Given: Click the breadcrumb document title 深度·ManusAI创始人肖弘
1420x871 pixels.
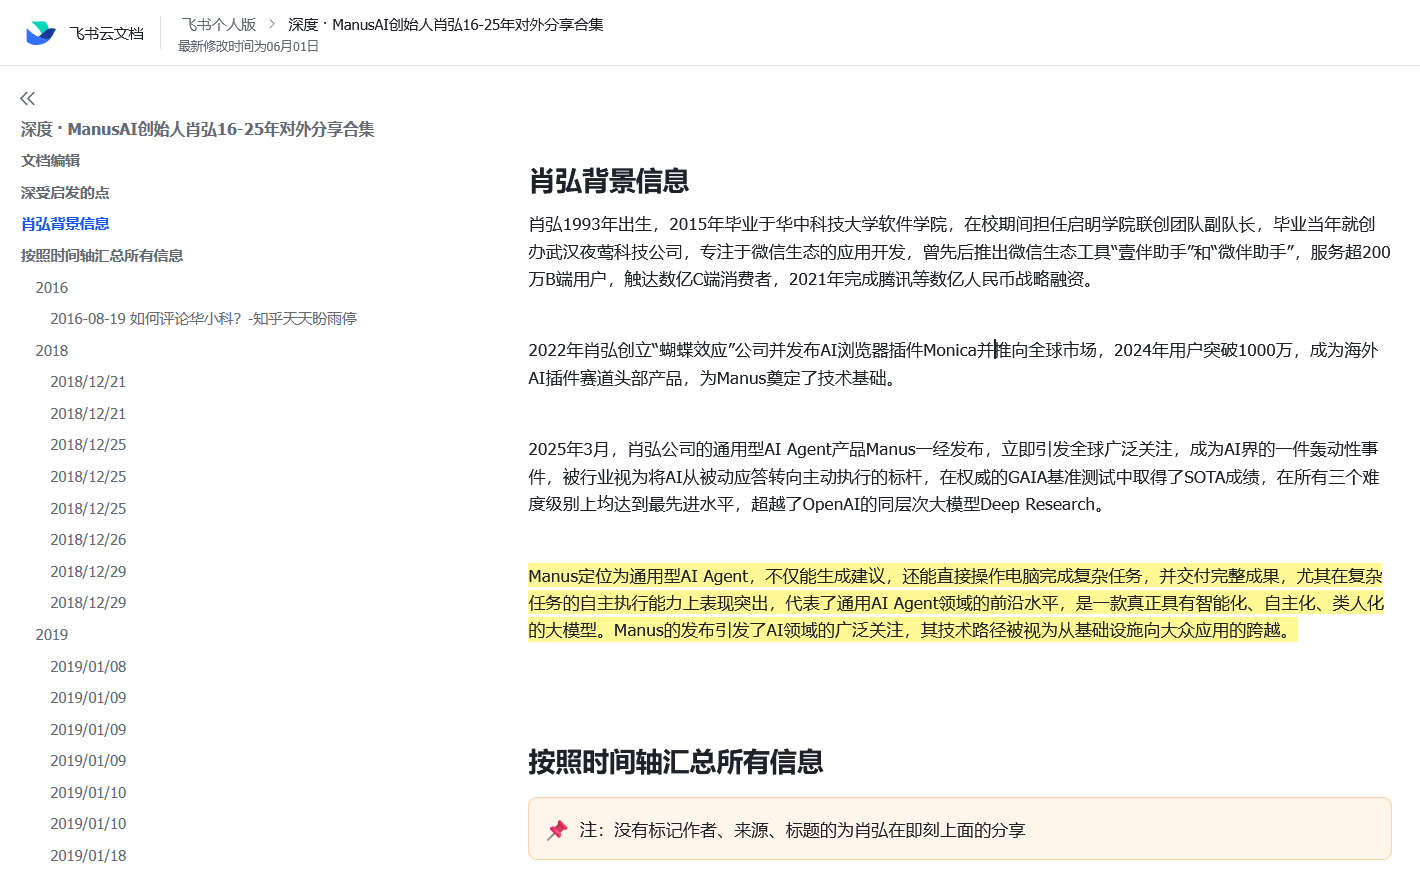Looking at the screenshot, I should coord(446,24).
